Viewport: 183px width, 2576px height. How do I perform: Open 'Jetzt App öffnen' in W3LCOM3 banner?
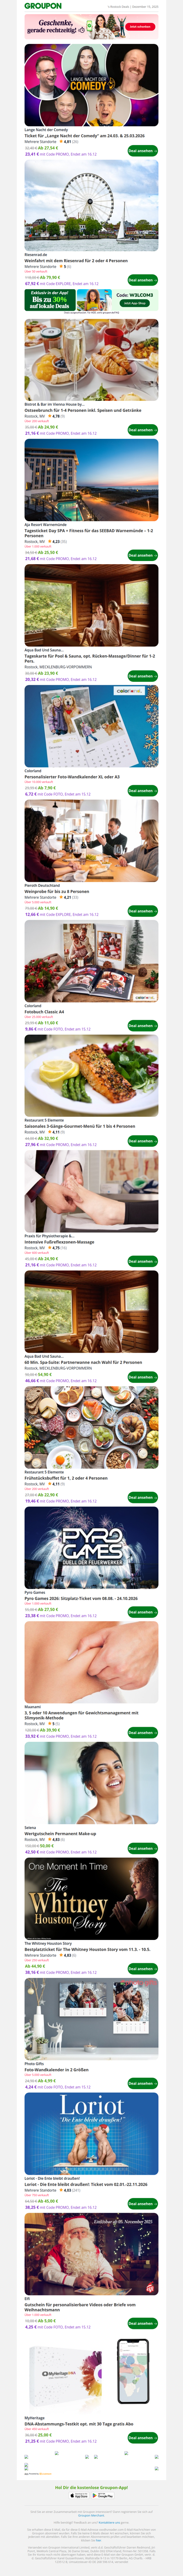(135, 303)
